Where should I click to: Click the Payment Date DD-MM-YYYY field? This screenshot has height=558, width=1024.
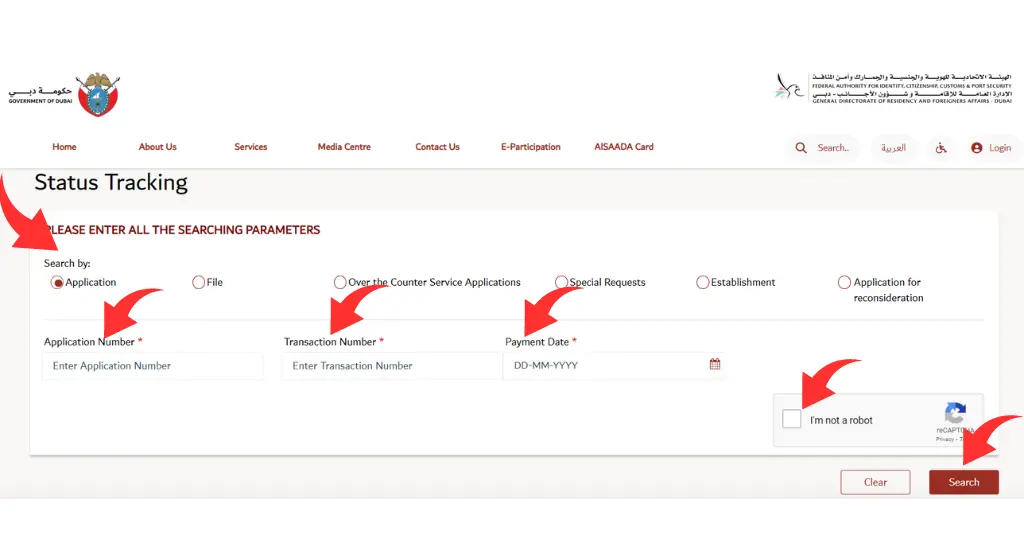tap(614, 365)
